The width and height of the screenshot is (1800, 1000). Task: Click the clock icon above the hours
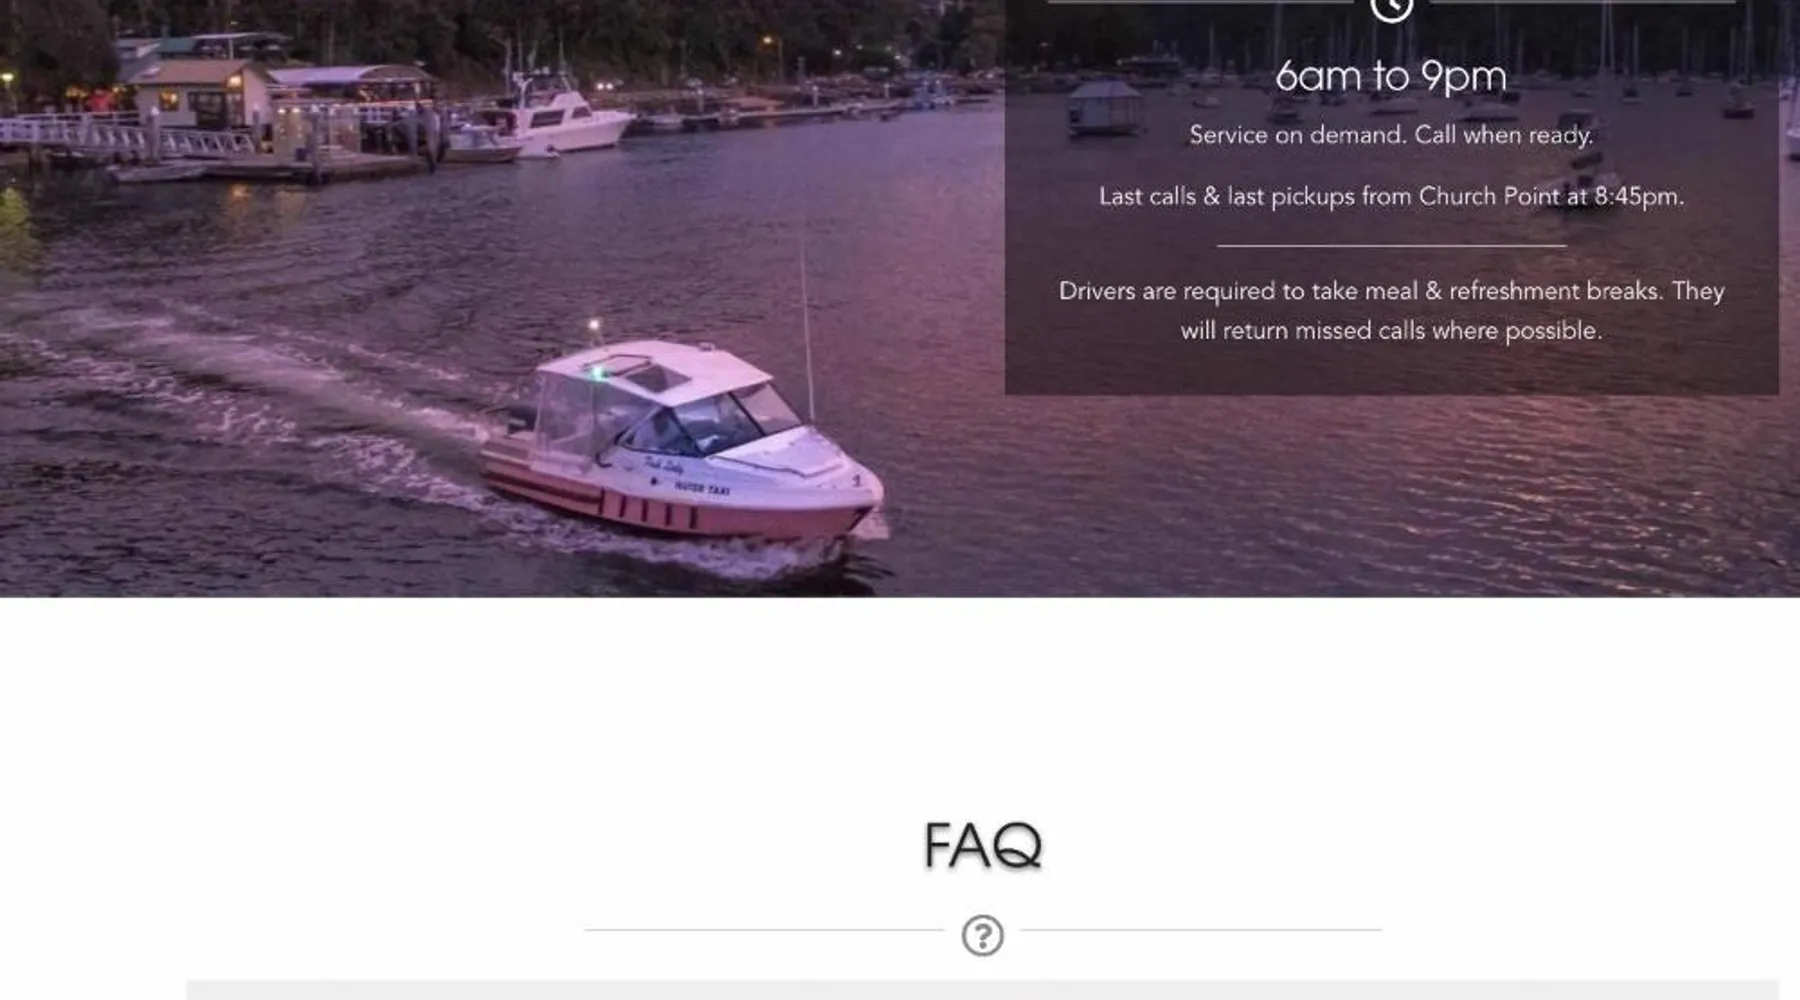(1391, 9)
